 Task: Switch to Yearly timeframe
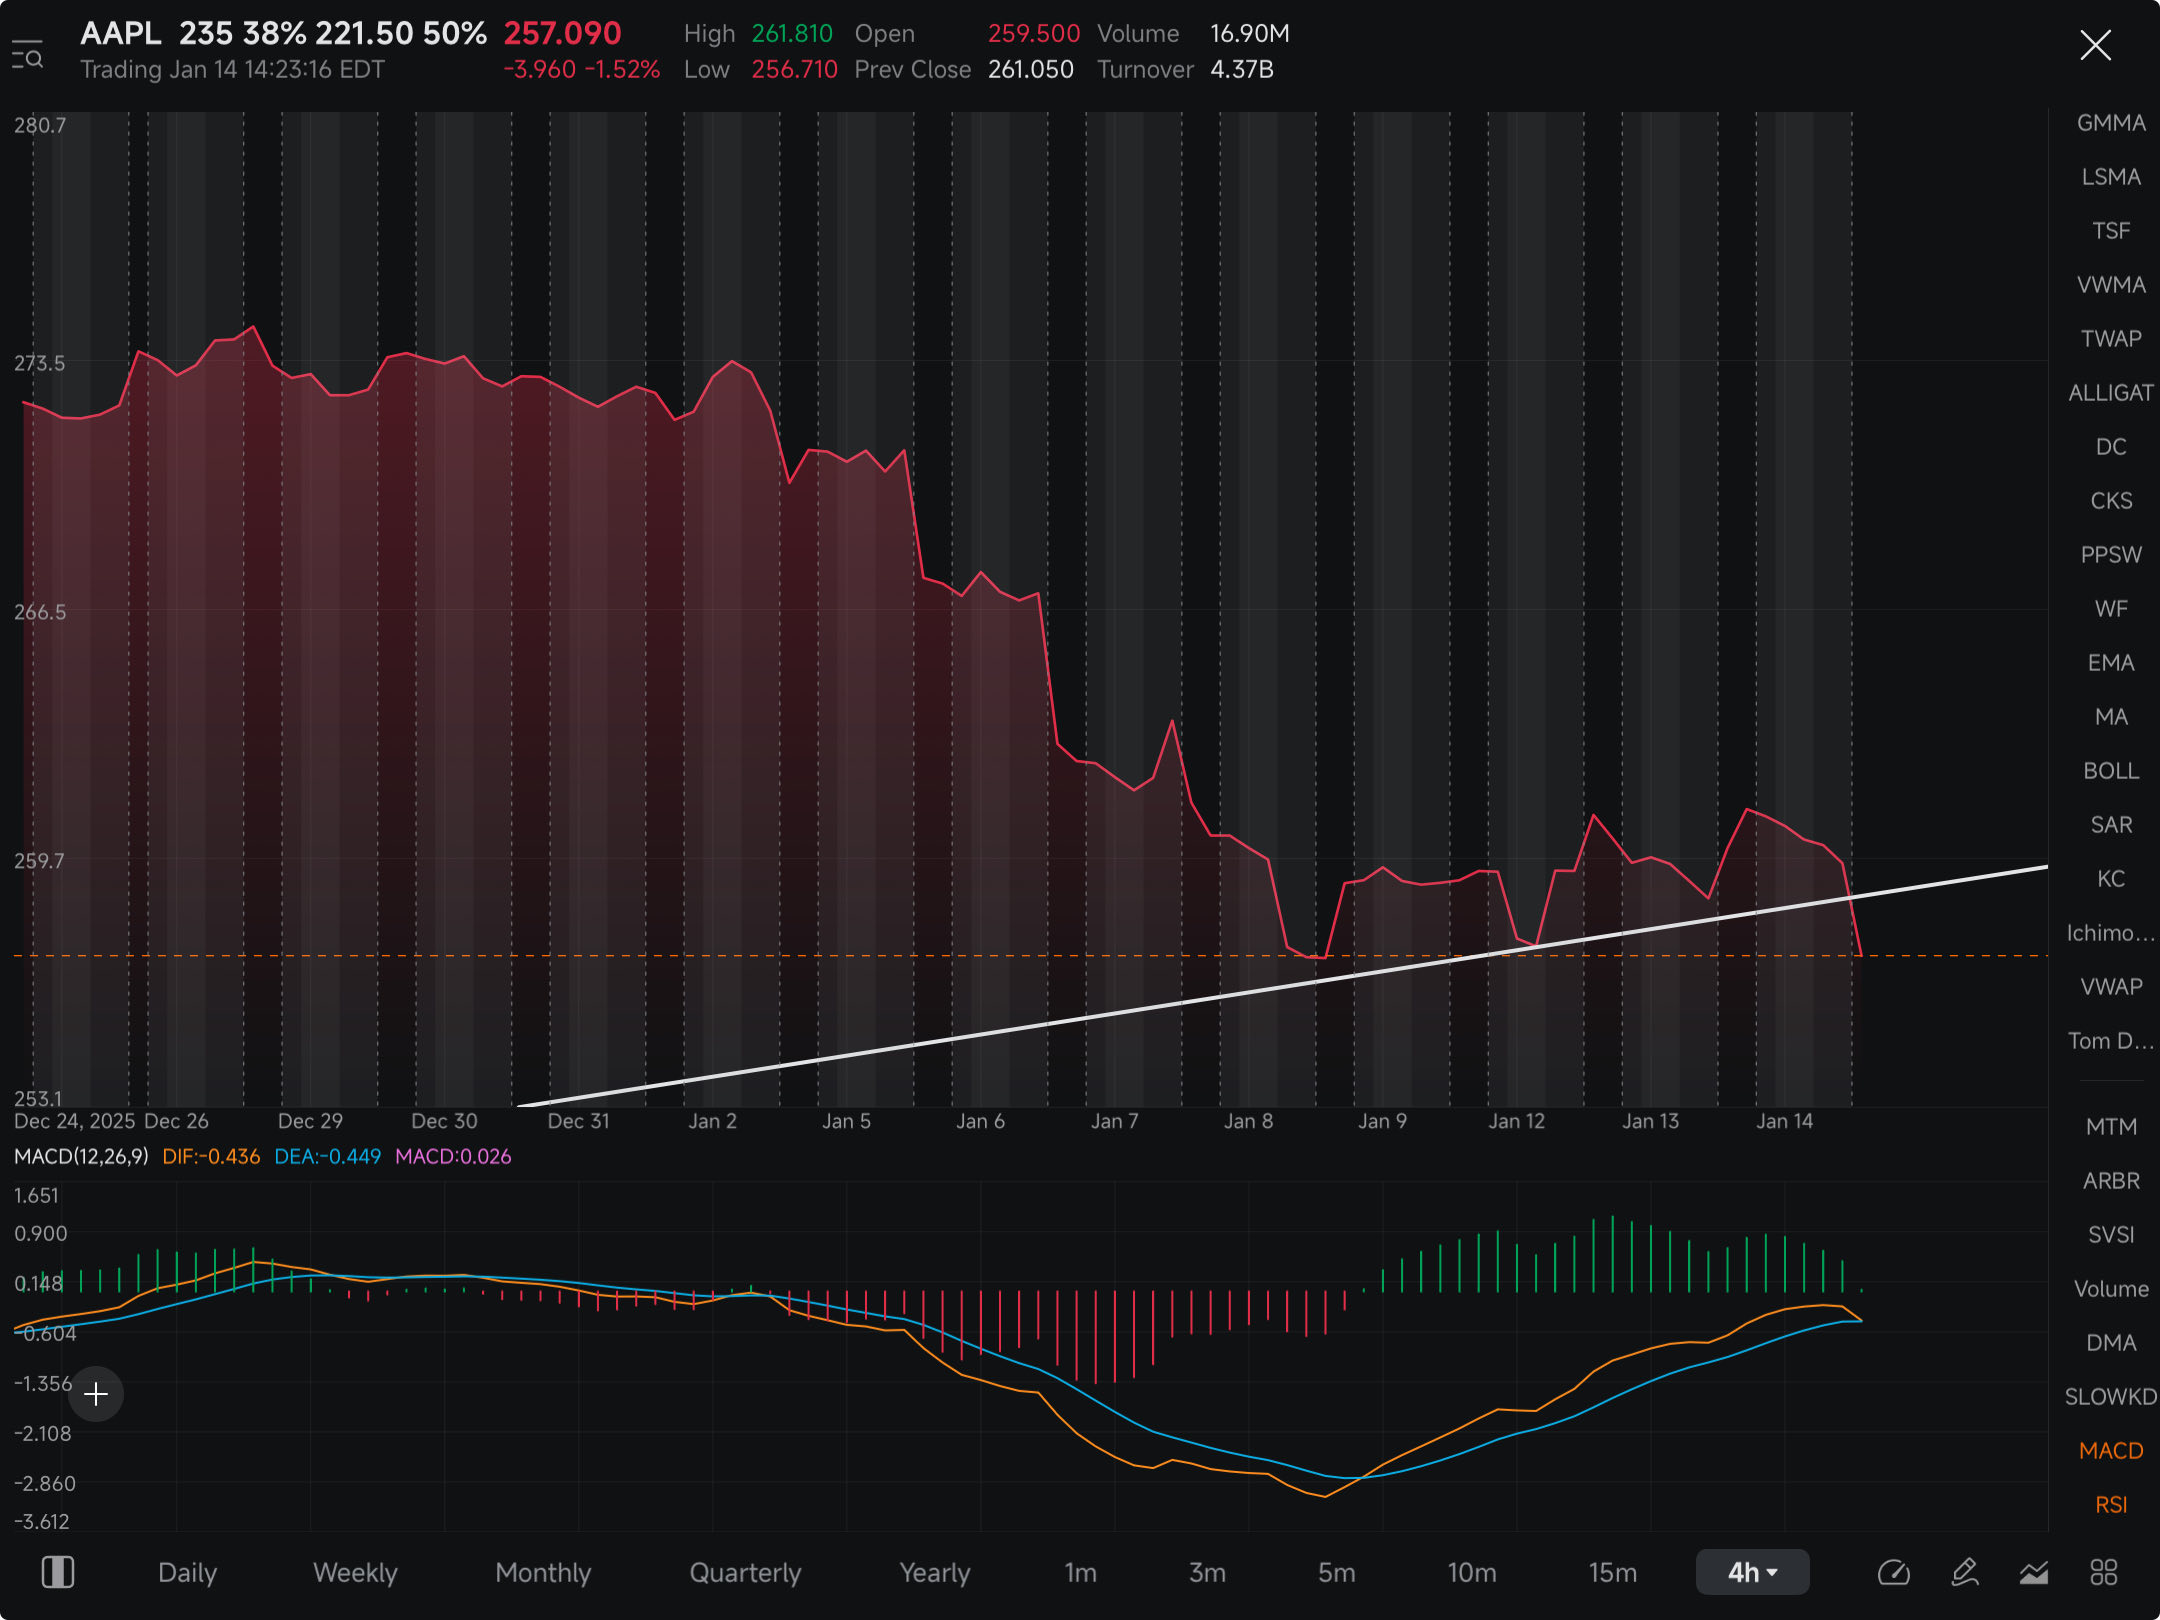(934, 1572)
